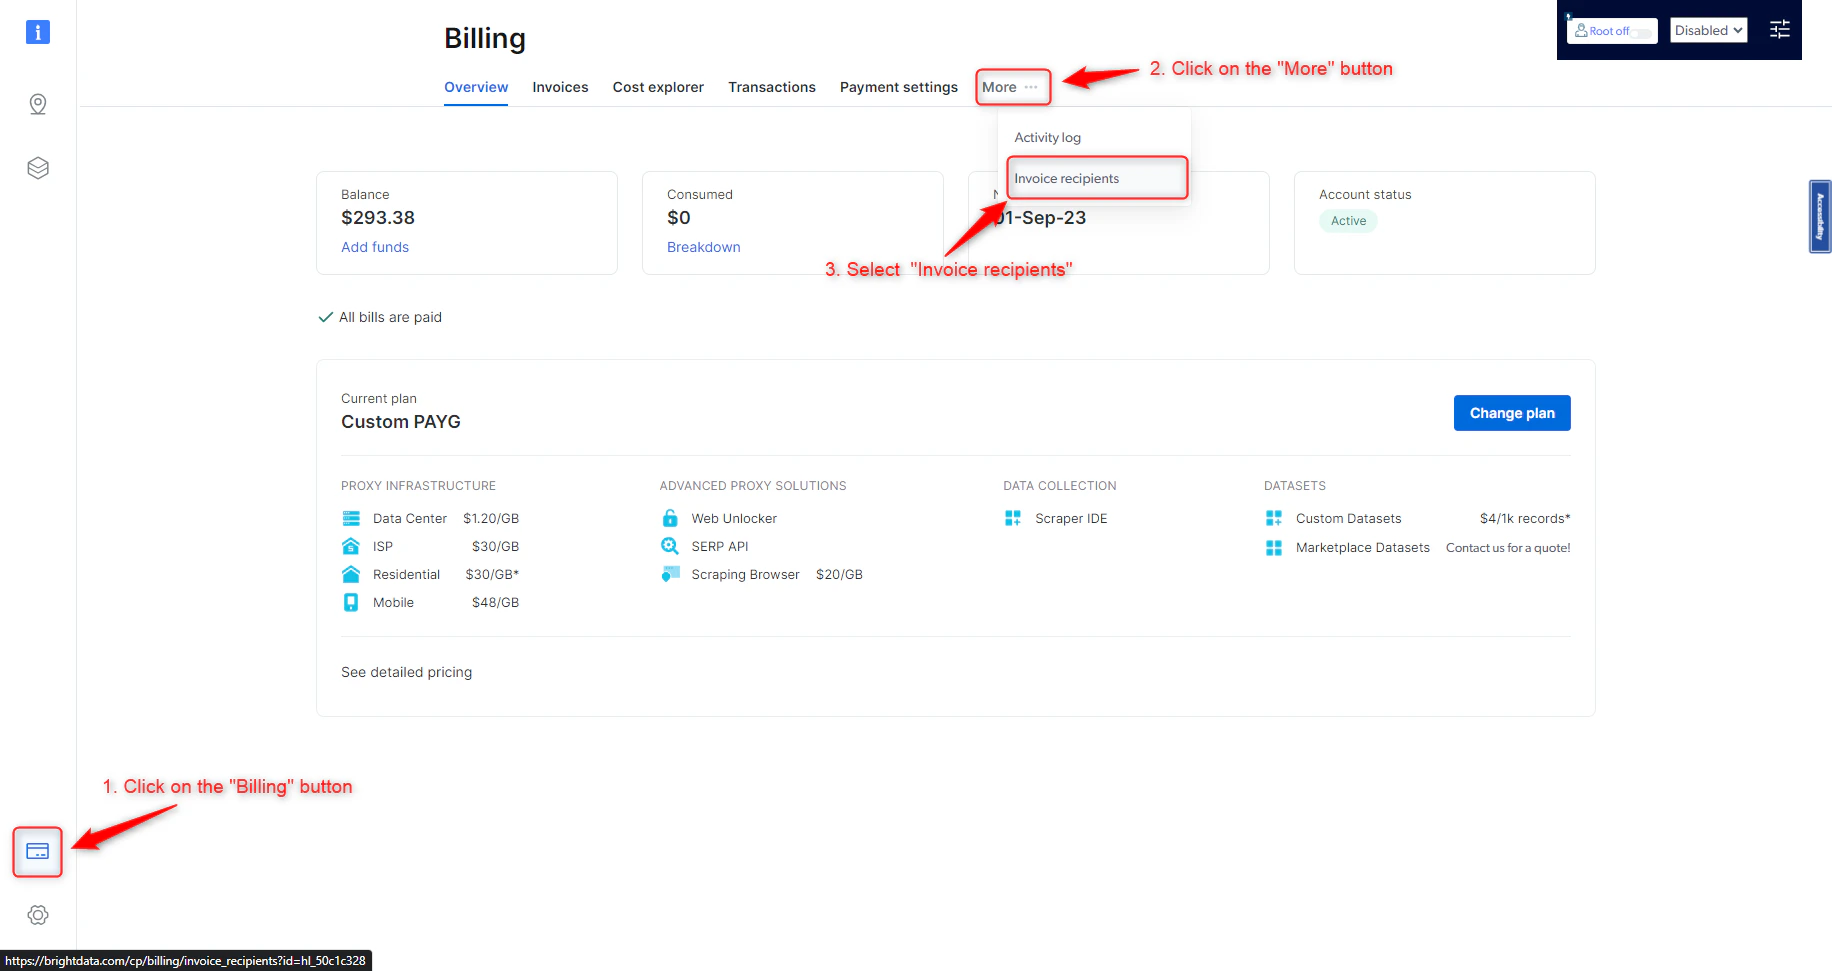This screenshot has width=1832, height=971.
Task: Open the Breakdown link under Consumed
Action: [704, 247]
